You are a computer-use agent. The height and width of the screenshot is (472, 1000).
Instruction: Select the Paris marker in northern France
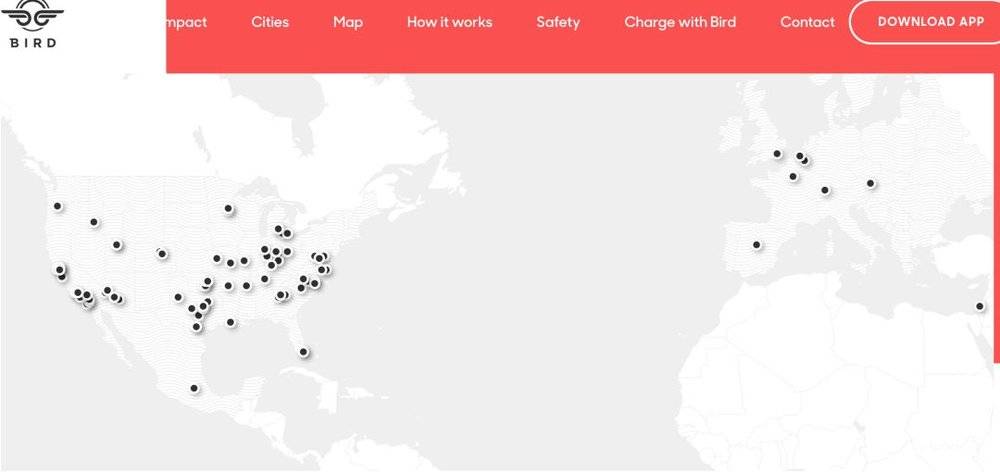pos(793,176)
